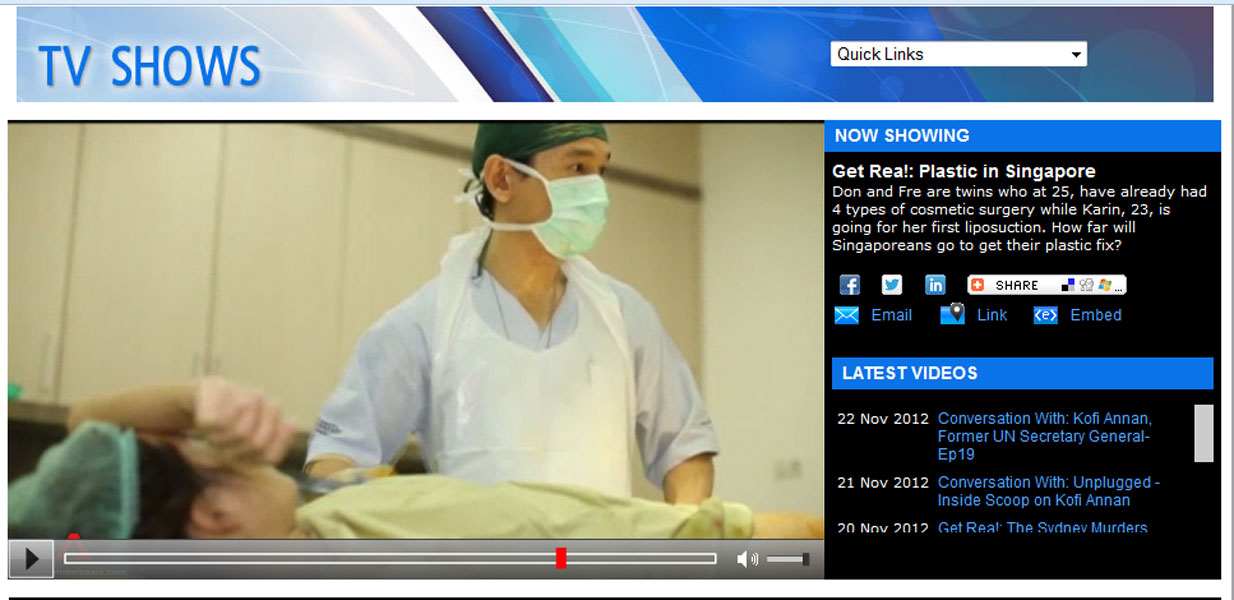Share the video on LinkedIn
The image size is (1234, 600).
pos(935,285)
